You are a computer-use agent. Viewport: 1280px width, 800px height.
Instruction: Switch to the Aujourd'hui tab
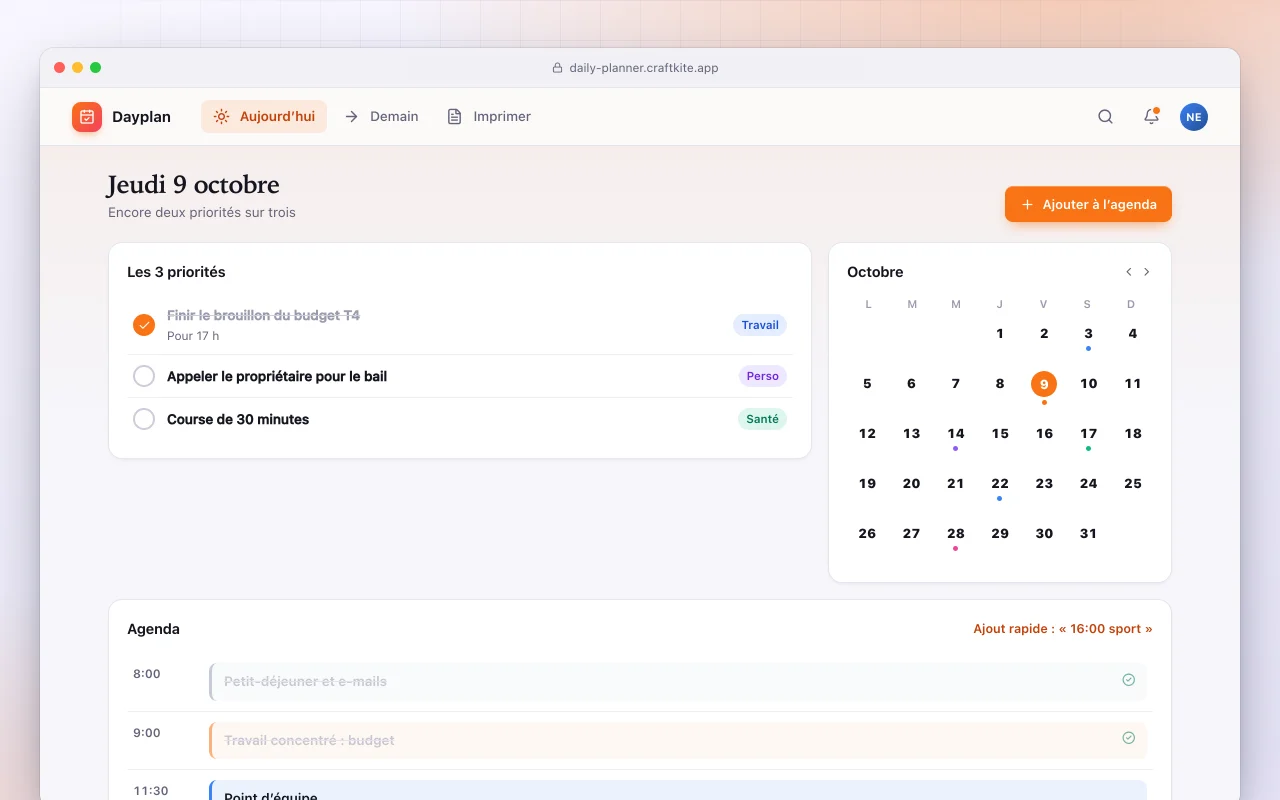(264, 117)
